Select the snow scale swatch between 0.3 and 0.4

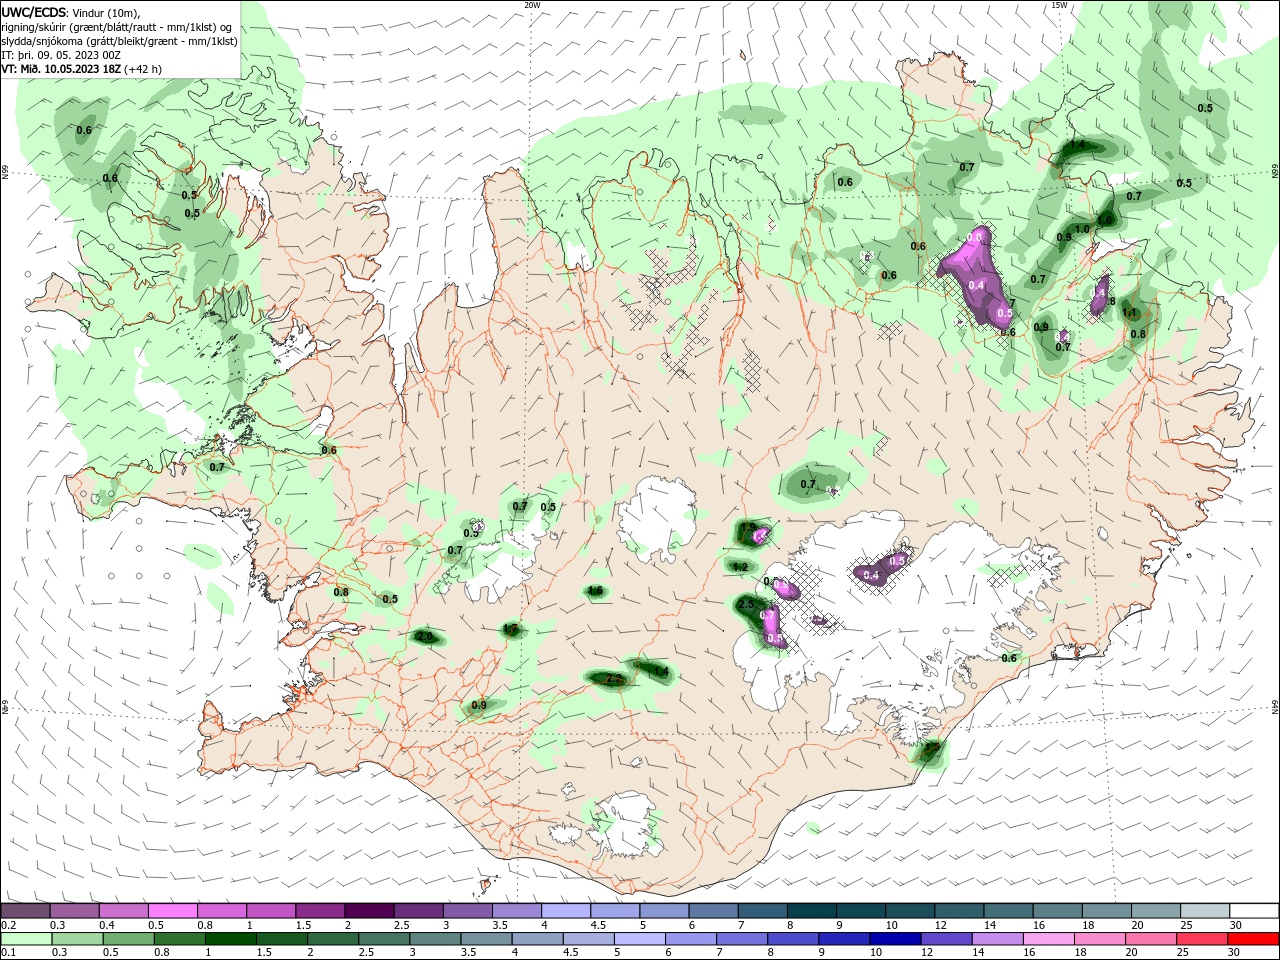tap(74, 910)
